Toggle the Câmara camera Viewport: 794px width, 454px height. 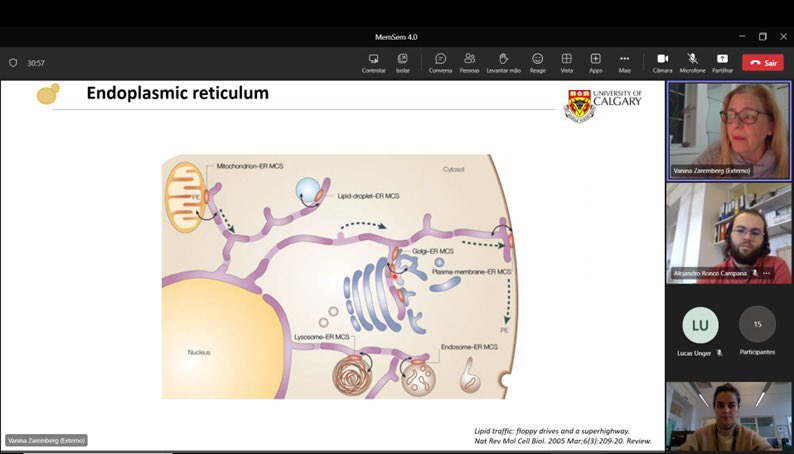pos(662,63)
